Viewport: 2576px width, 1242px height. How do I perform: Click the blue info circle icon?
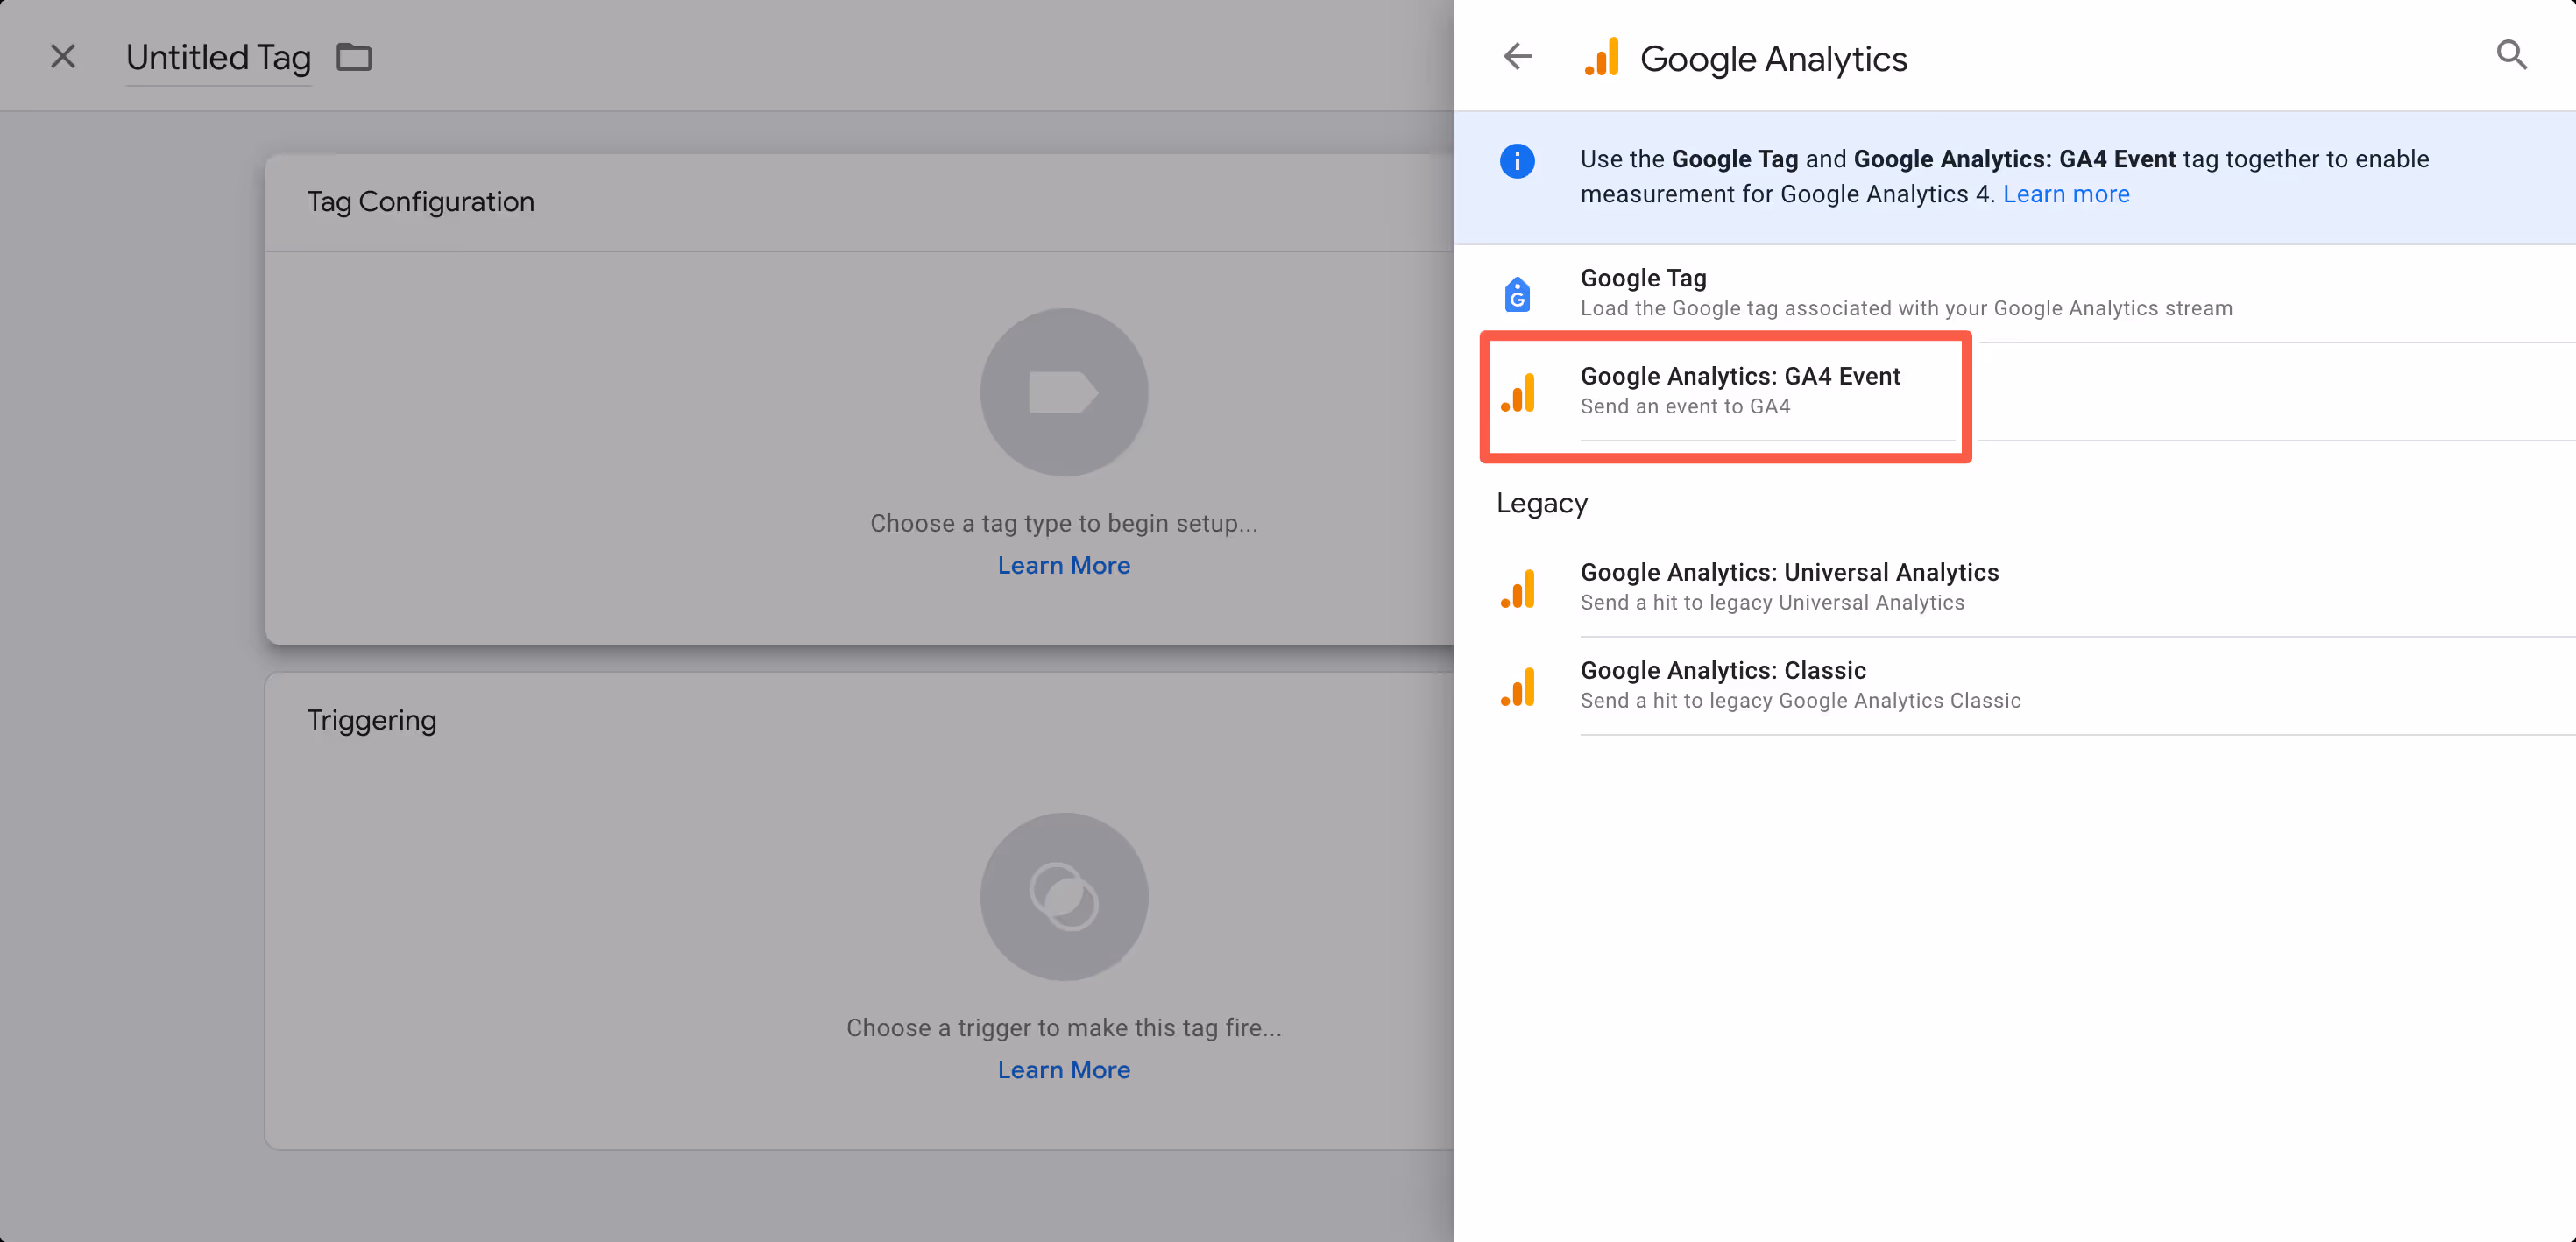pyautogui.click(x=1517, y=161)
